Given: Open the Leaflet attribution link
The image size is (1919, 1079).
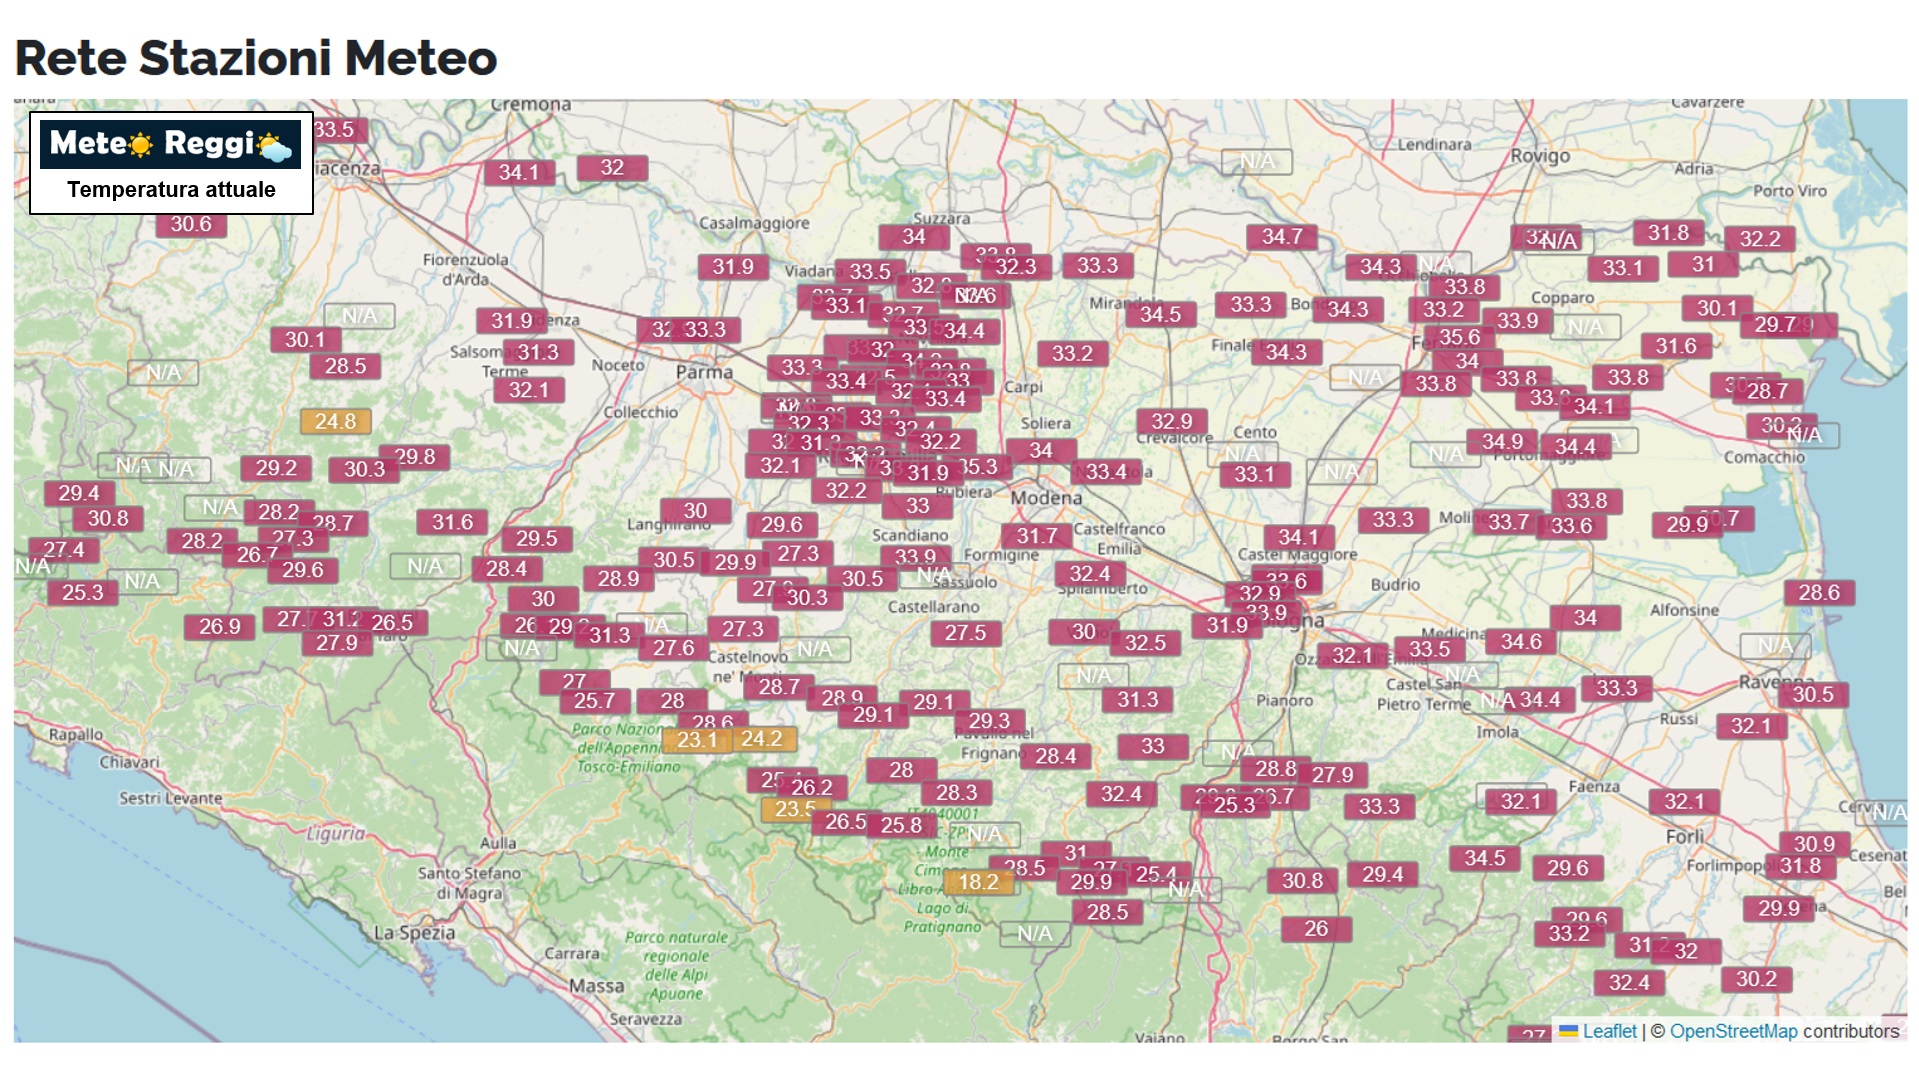Looking at the screenshot, I should (x=1609, y=1031).
